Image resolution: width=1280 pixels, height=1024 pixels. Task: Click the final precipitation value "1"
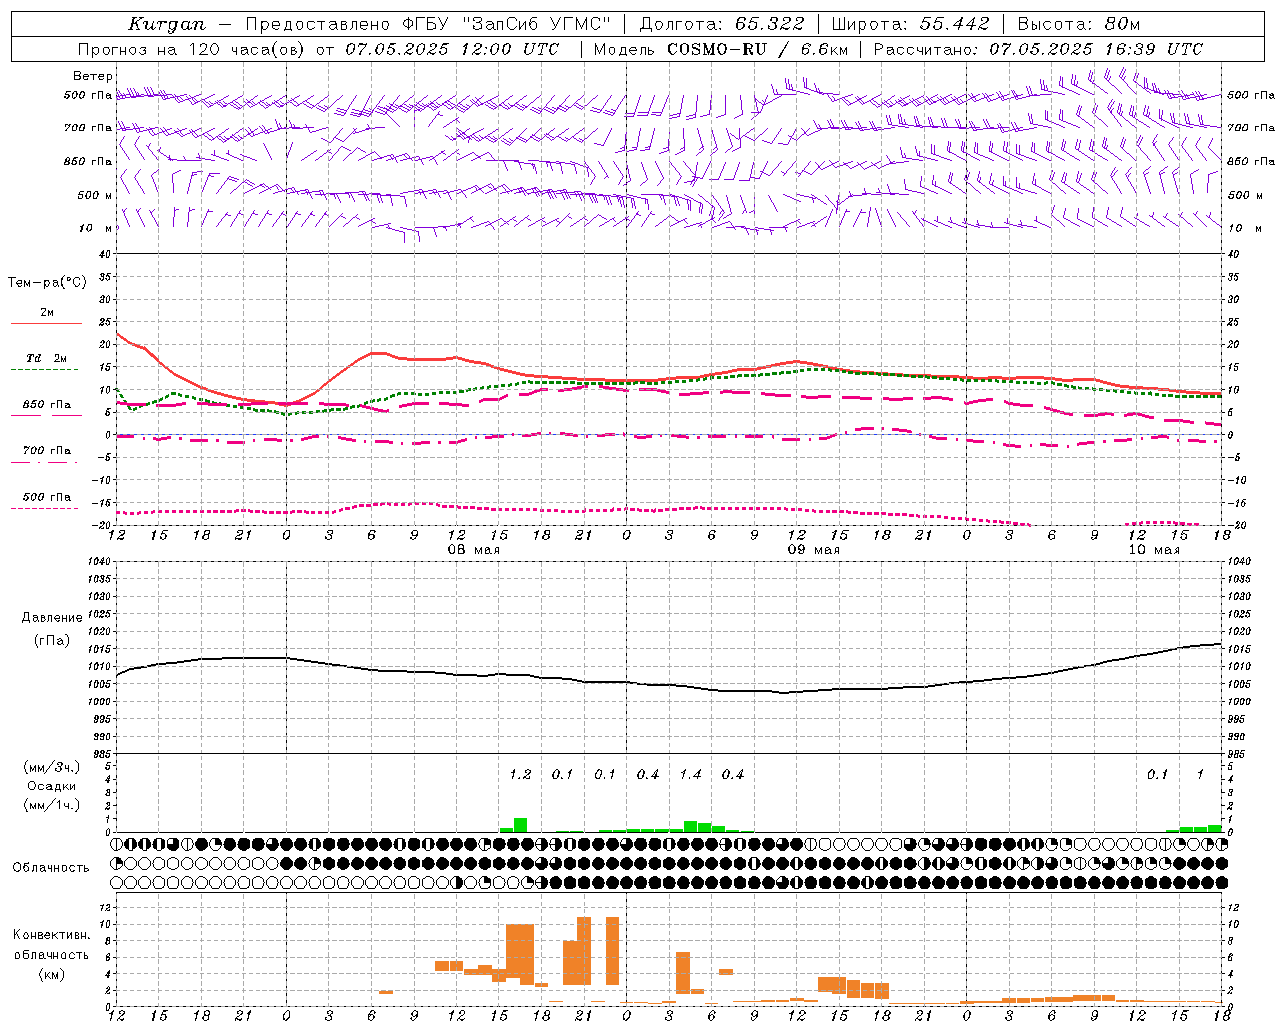(1200, 774)
